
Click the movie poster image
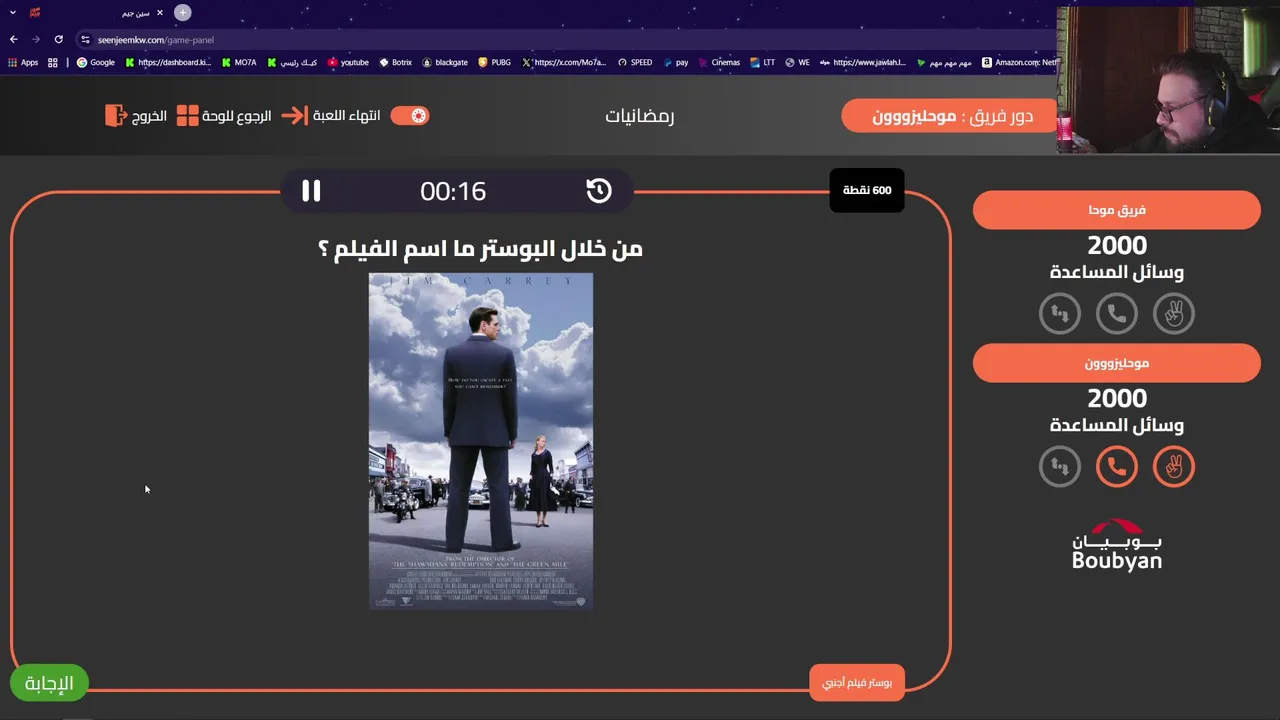click(x=481, y=440)
